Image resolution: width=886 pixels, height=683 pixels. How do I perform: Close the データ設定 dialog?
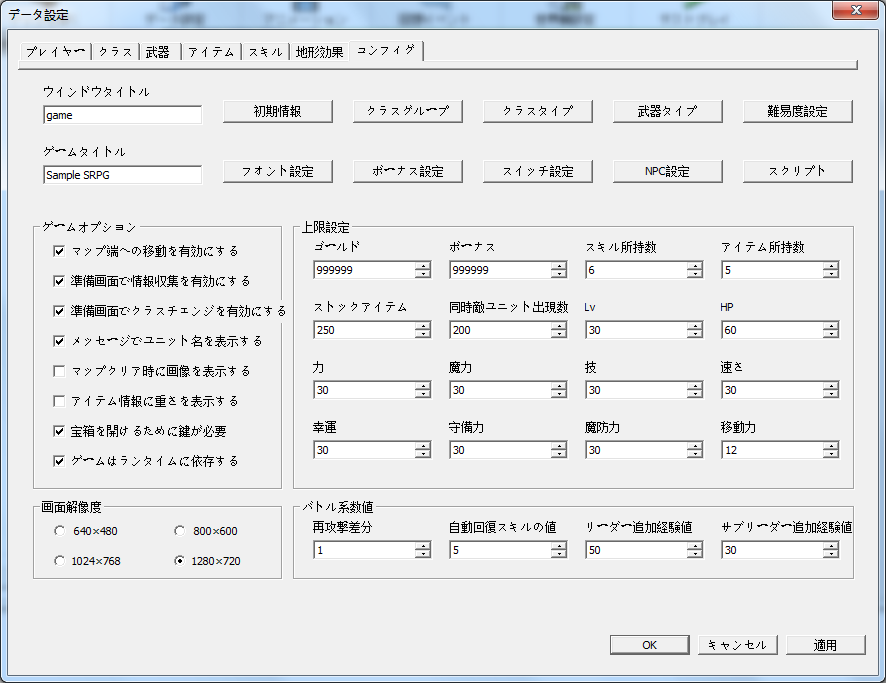855,10
